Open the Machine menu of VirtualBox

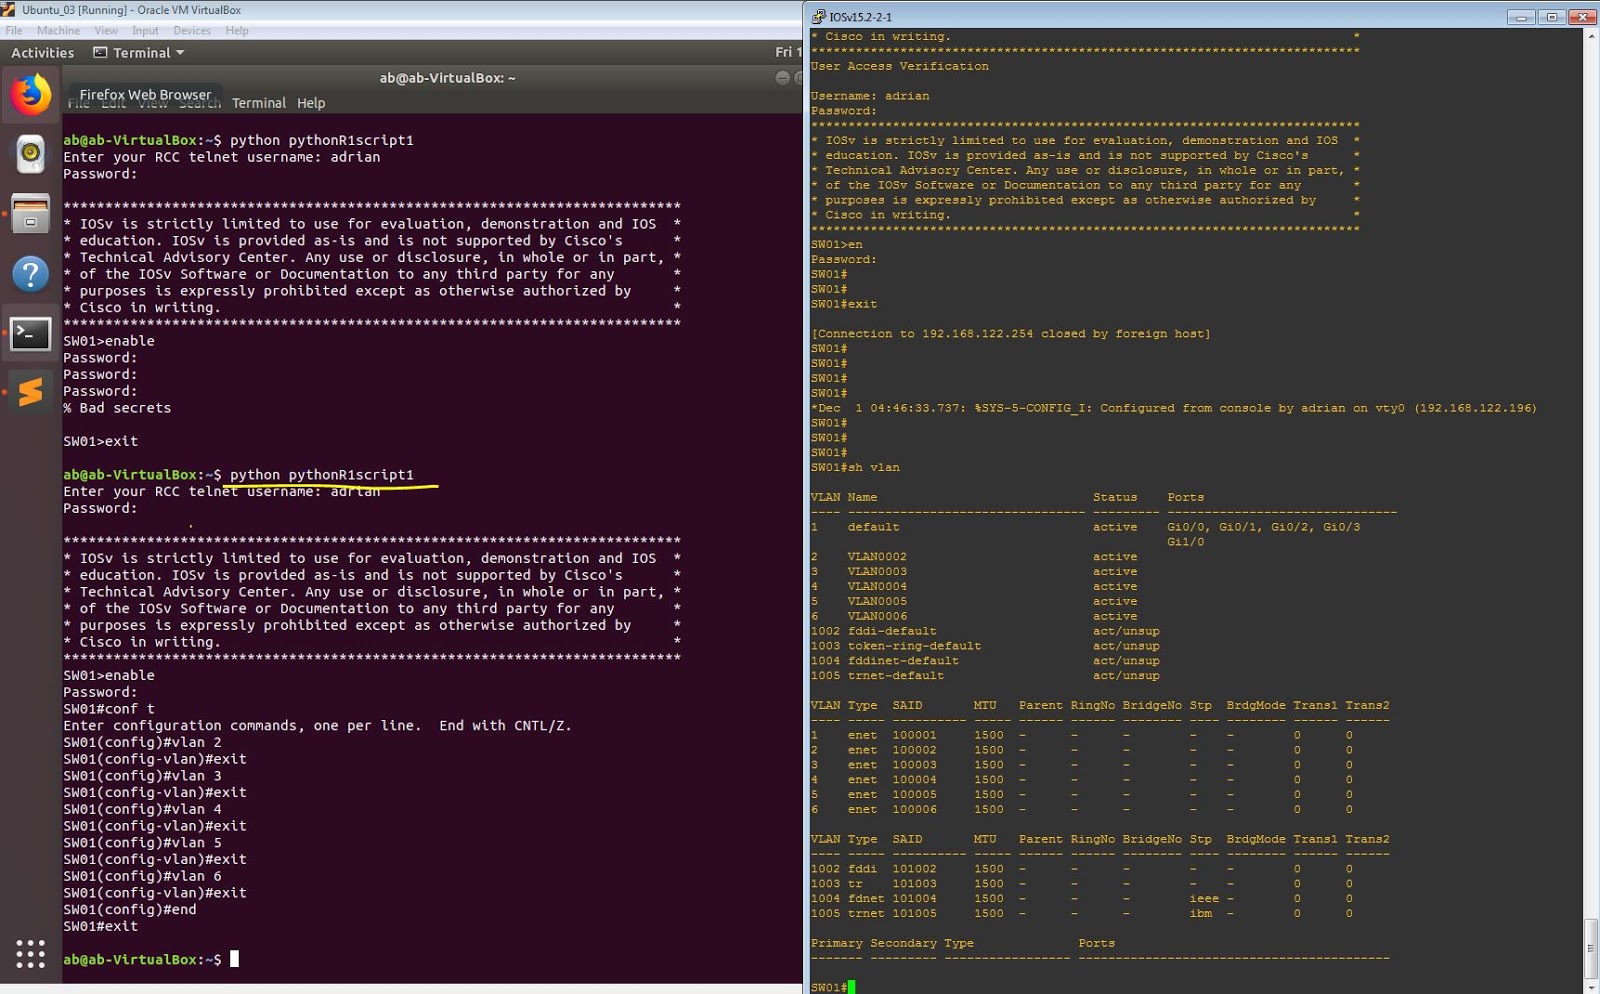click(59, 30)
